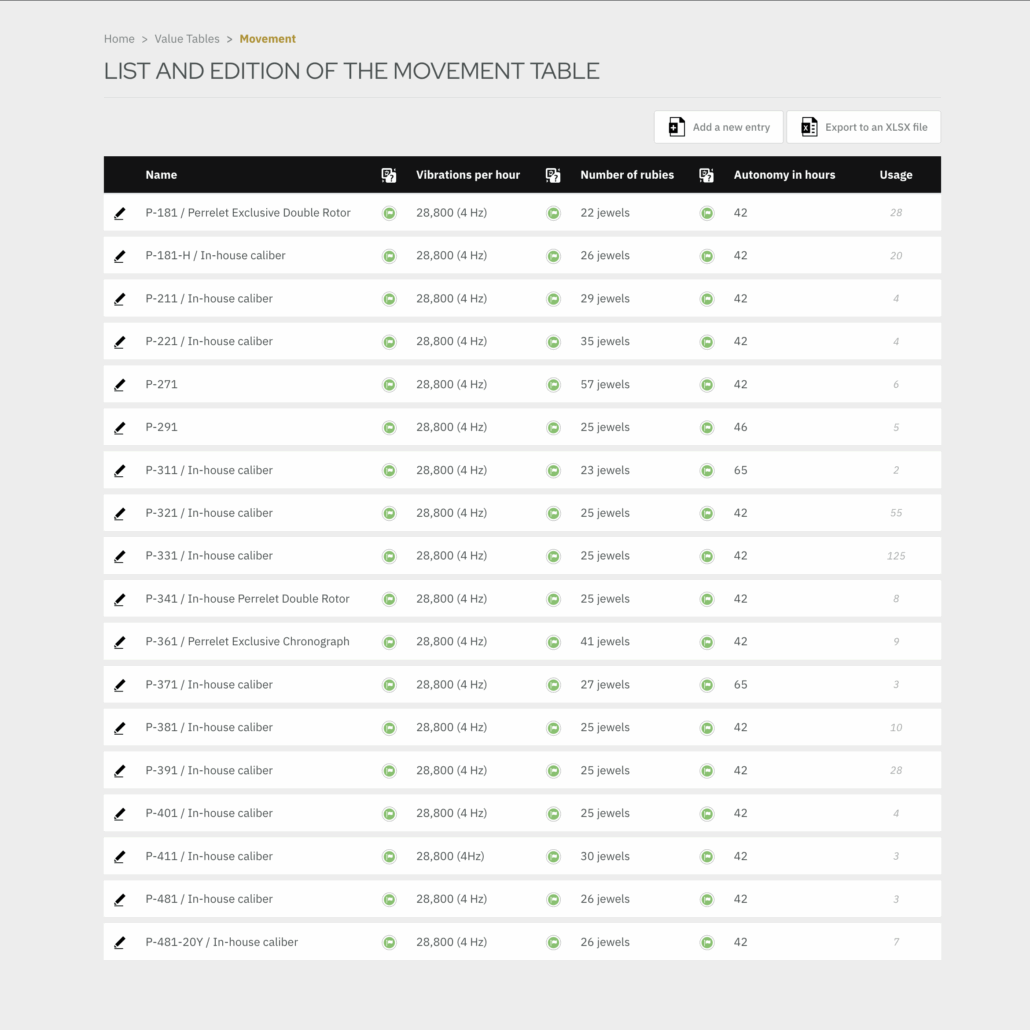The height and width of the screenshot is (1030, 1030).
Task: Click the page title 'List and edition of the movement table'
Action: 351,71
